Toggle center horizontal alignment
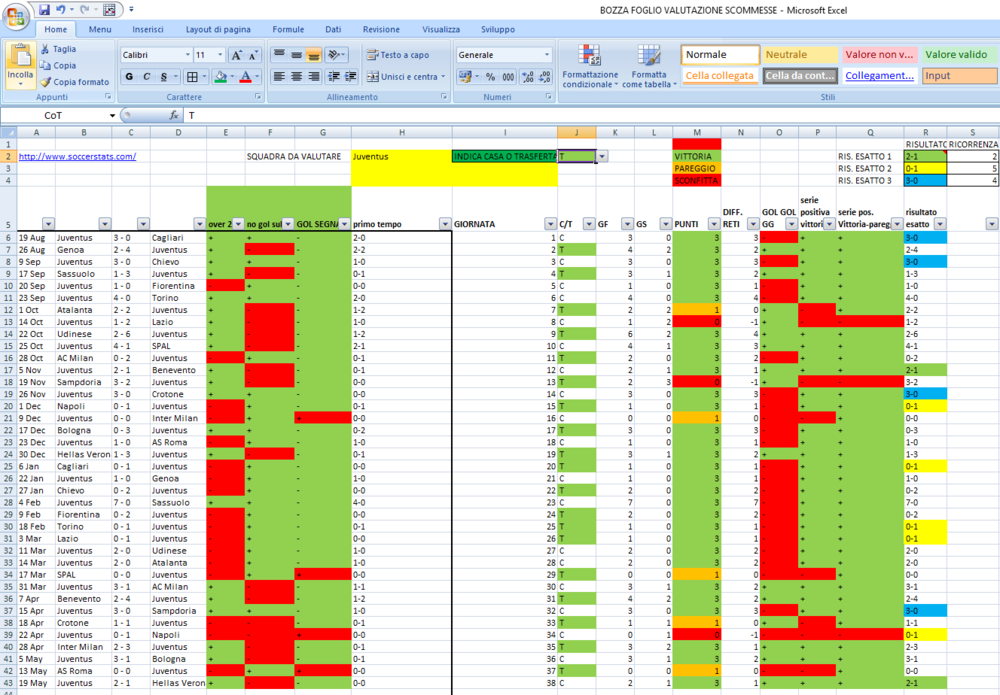This screenshot has width=1000, height=695. click(x=296, y=77)
